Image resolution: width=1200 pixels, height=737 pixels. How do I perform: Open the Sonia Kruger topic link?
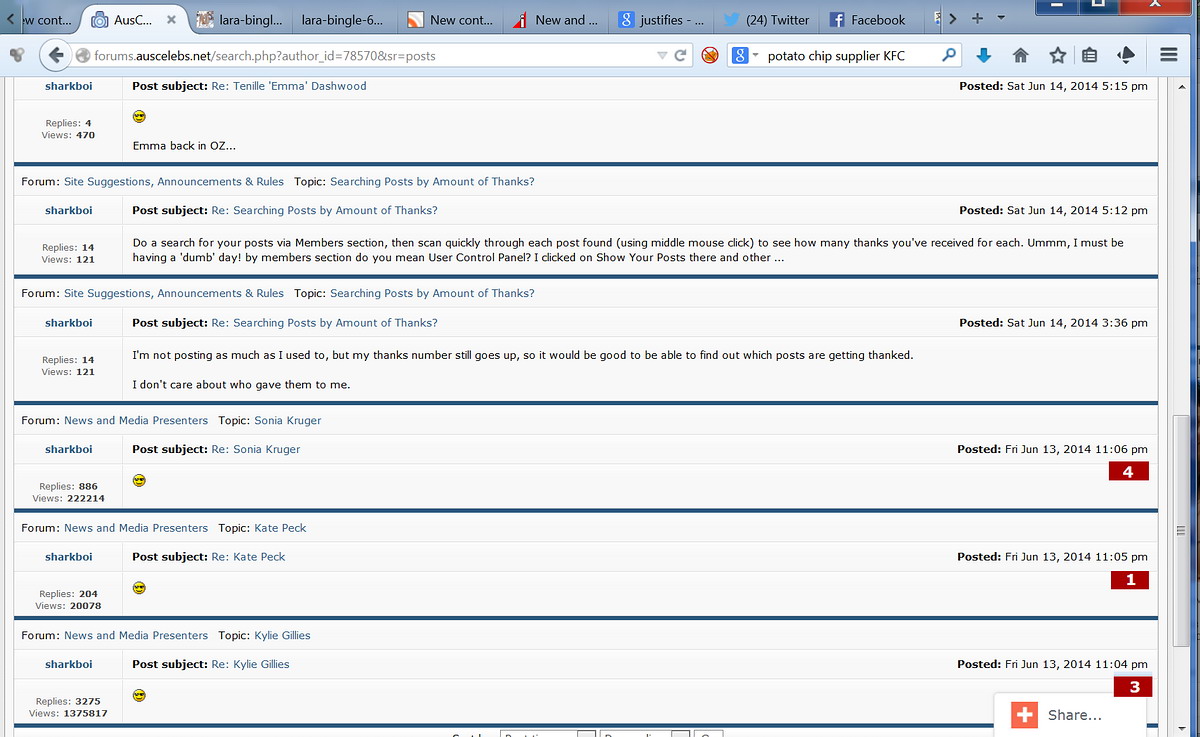click(288, 420)
